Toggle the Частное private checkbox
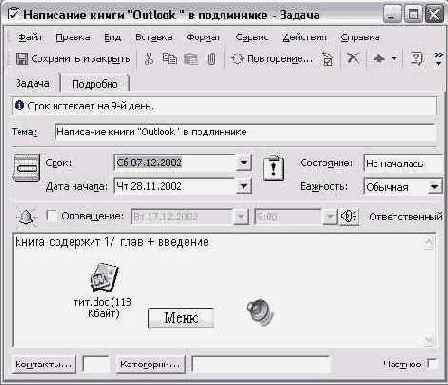The width and height of the screenshot is (448, 385). pos(432,363)
